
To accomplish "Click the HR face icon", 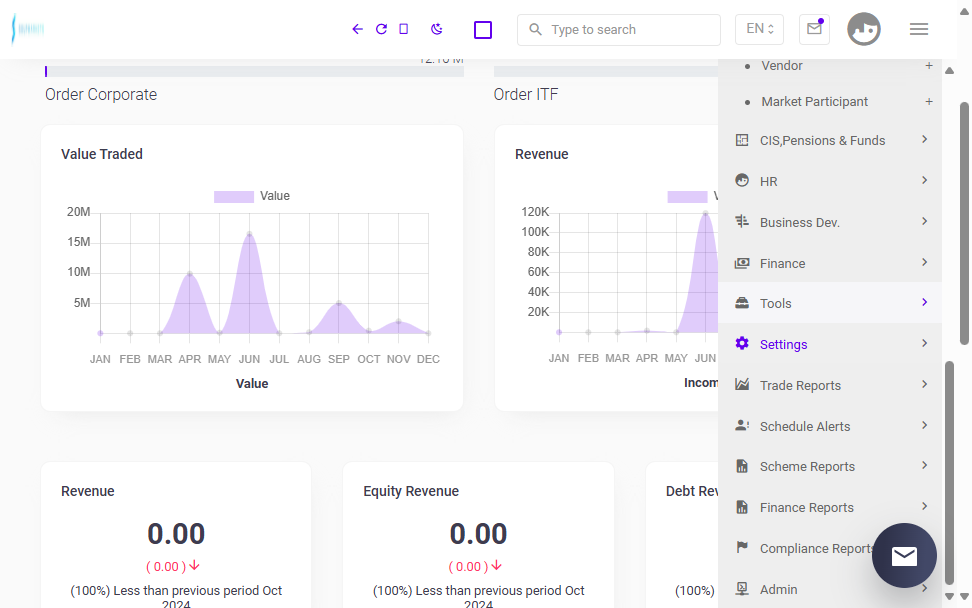I will pos(741,180).
